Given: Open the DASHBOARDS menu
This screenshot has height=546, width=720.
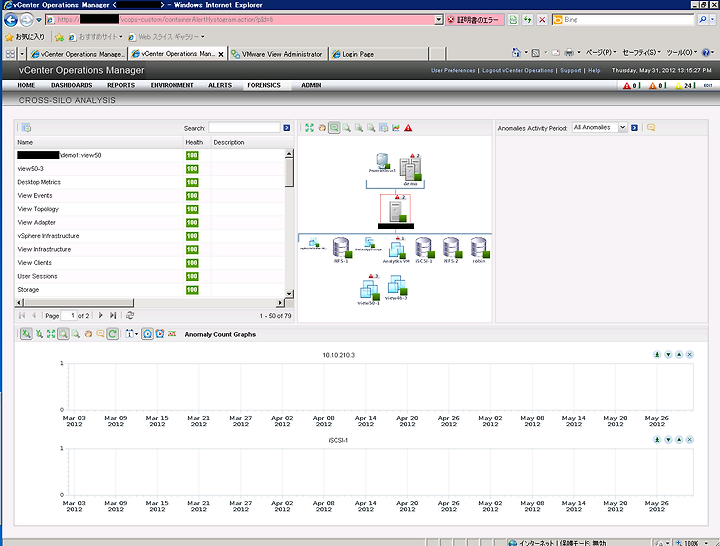Looking at the screenshot, I should click(72, 85).
